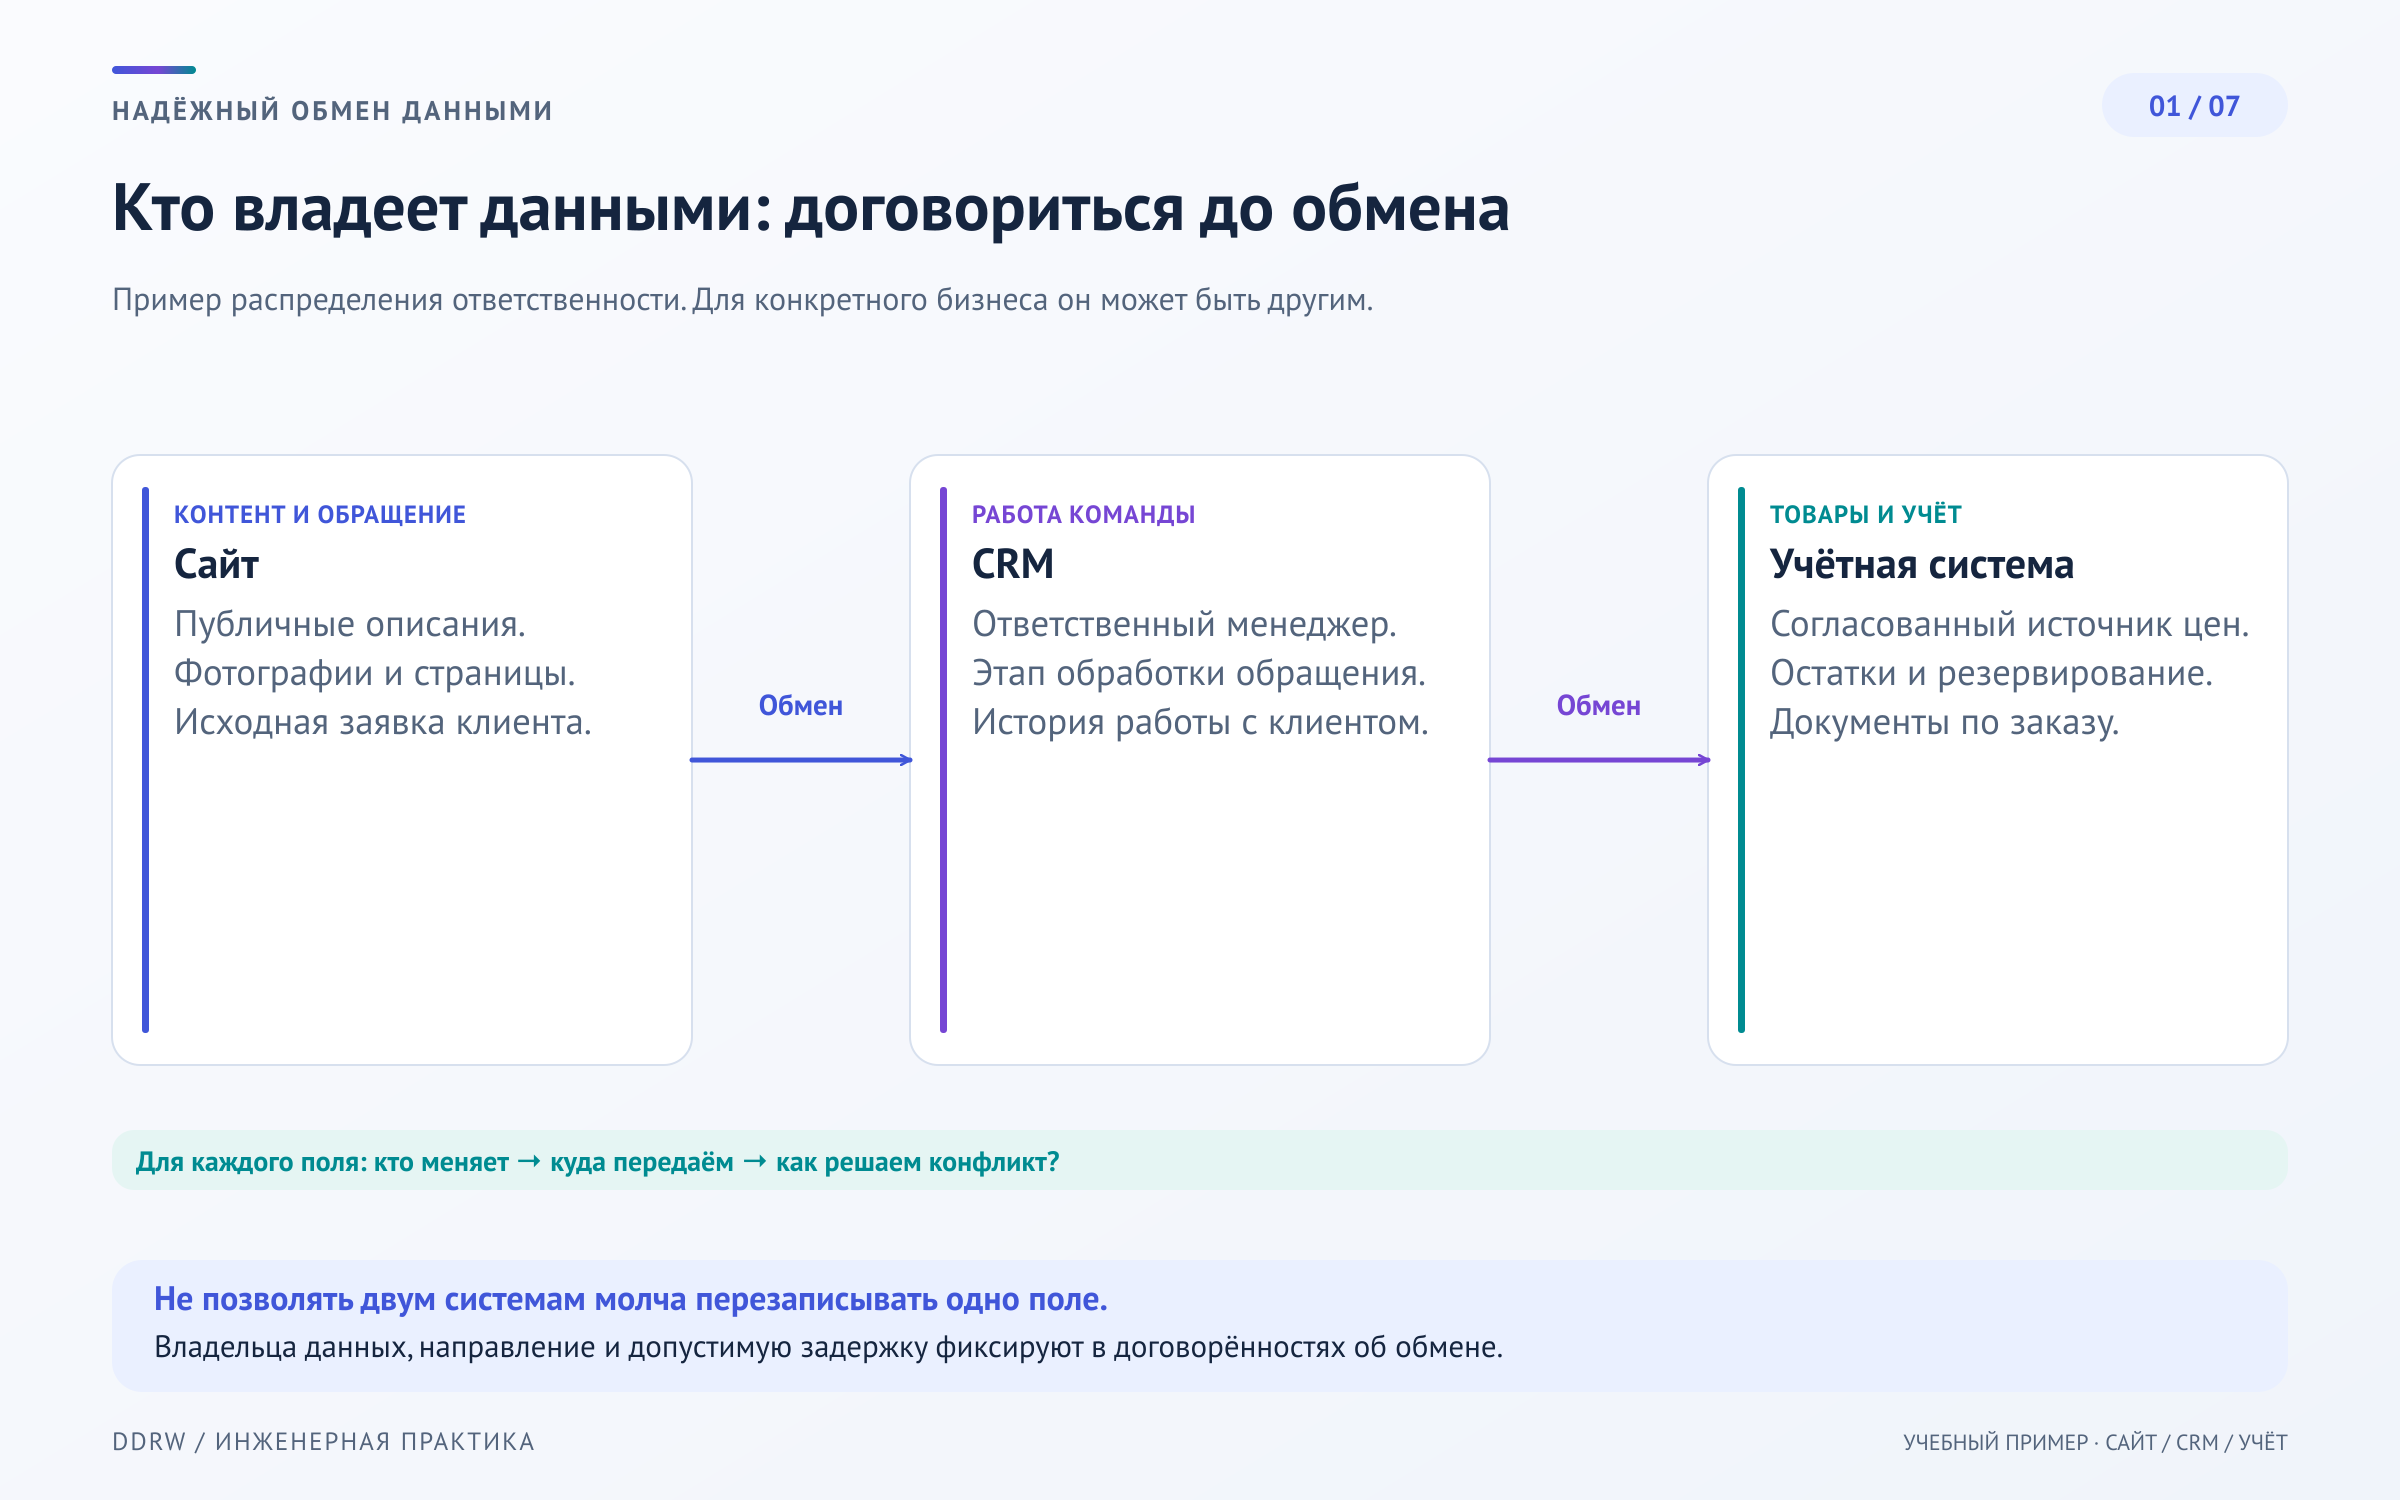Click the 'CRM' card title
Viewport: 2400px width, 1500px height.
point(1013,565)
